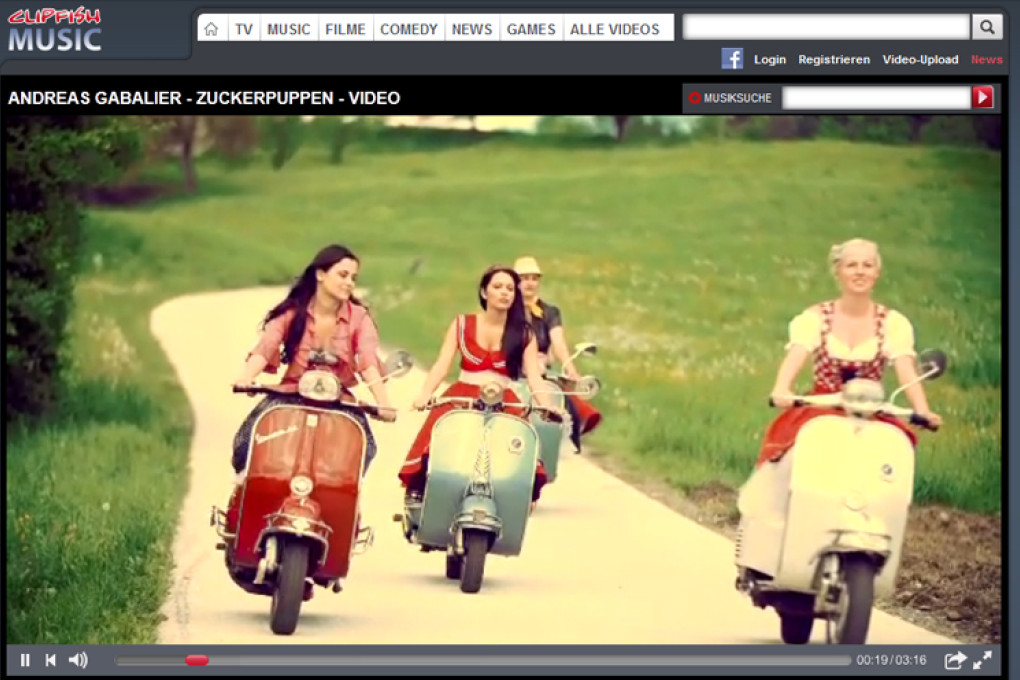The height and width of the screenshot is (680, 1020).
Task: Go to the home page icon
Action: 211,29
